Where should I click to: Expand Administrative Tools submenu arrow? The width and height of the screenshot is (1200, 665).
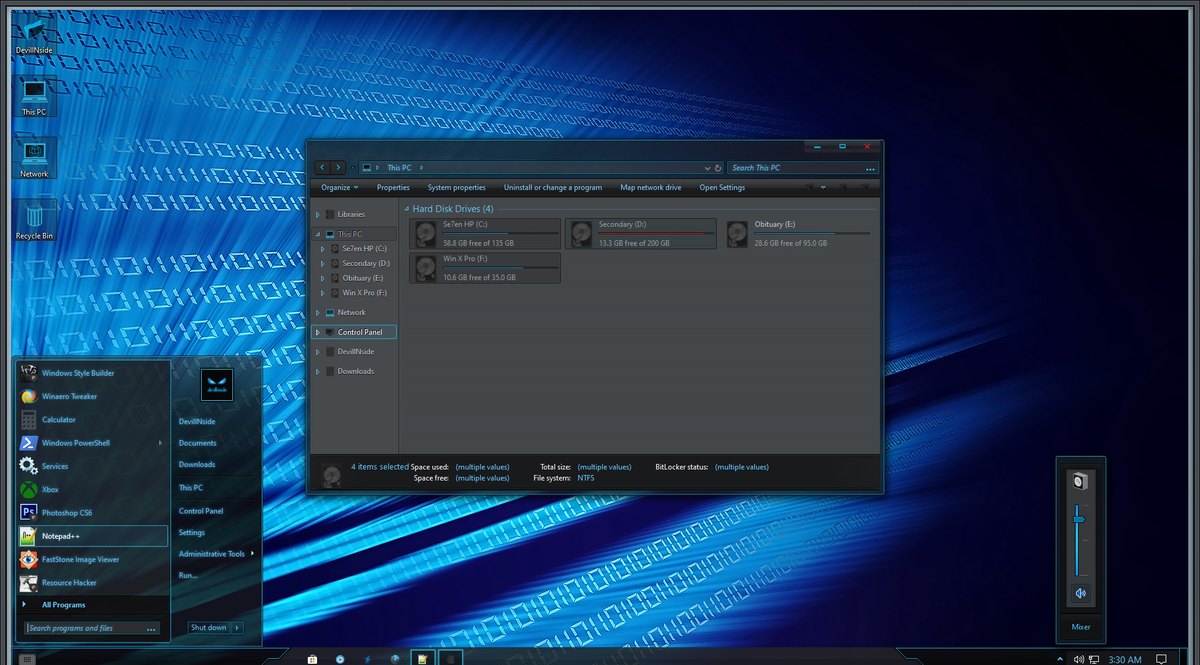pos(252,553)
